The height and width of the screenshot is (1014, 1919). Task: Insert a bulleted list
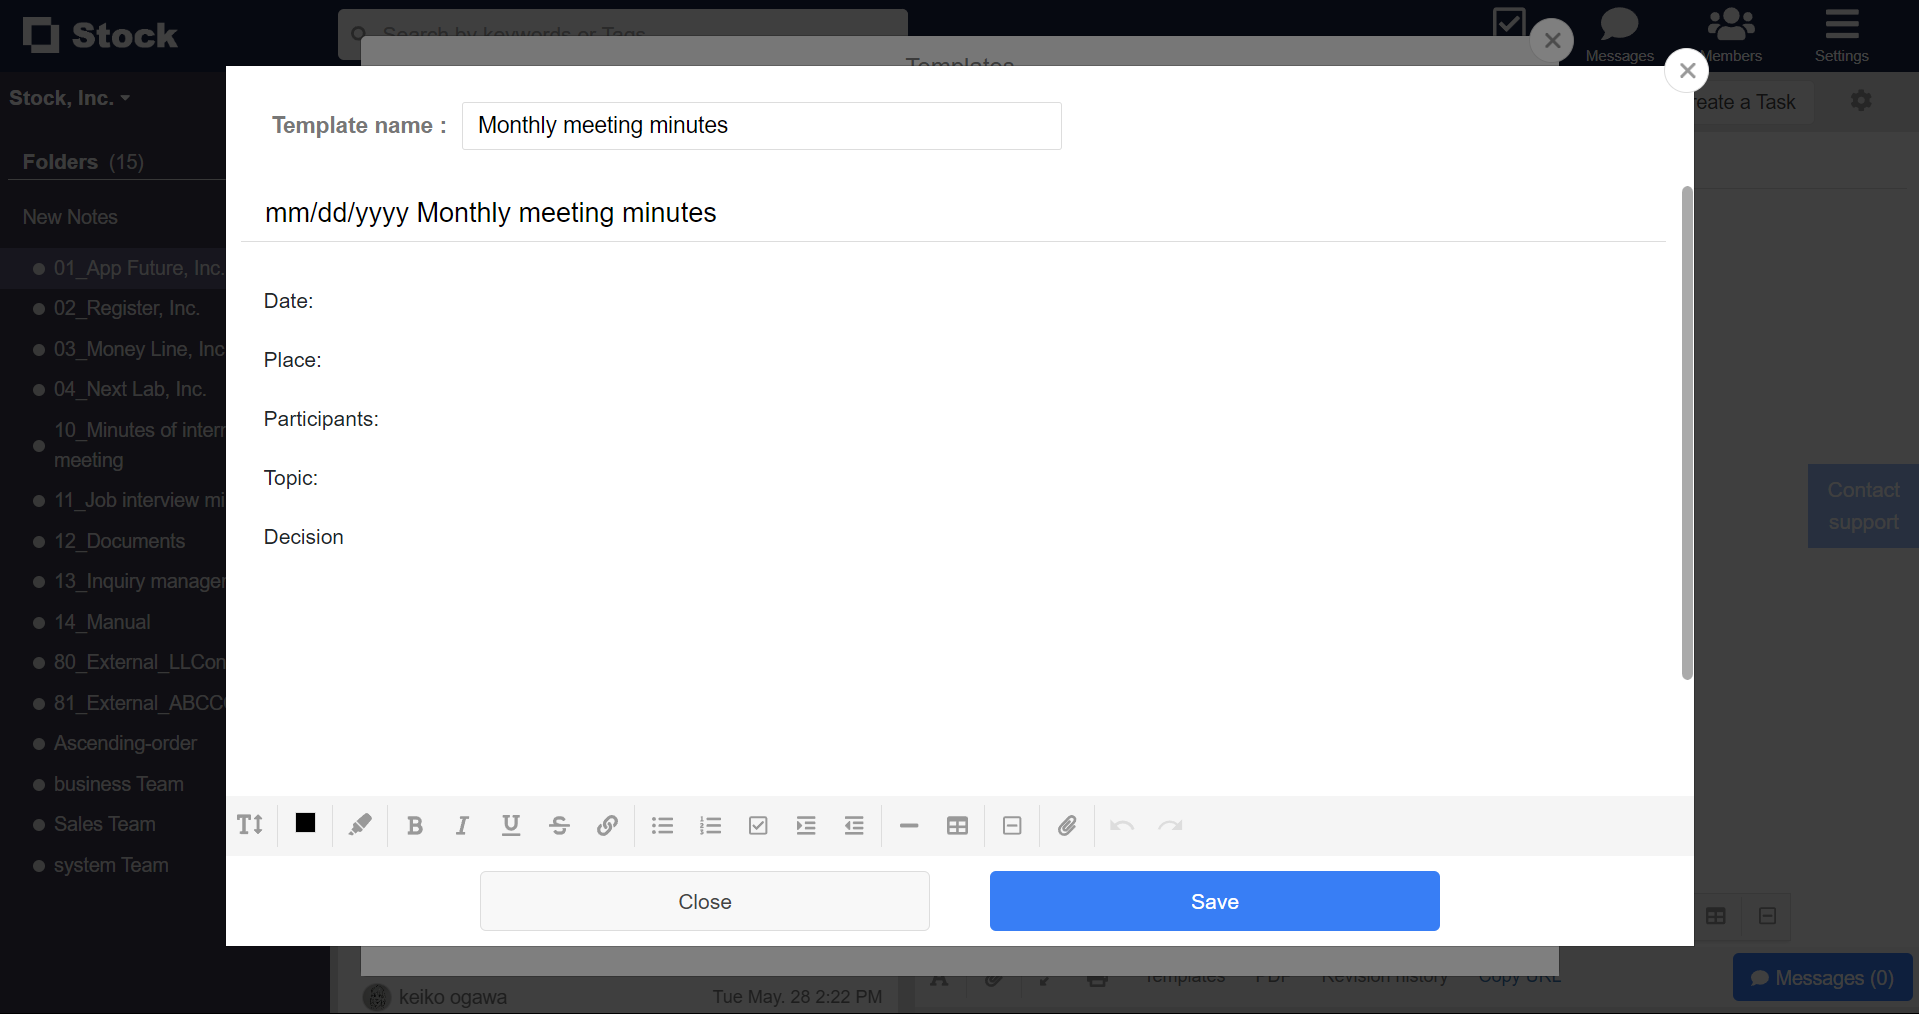click(662, 826)
